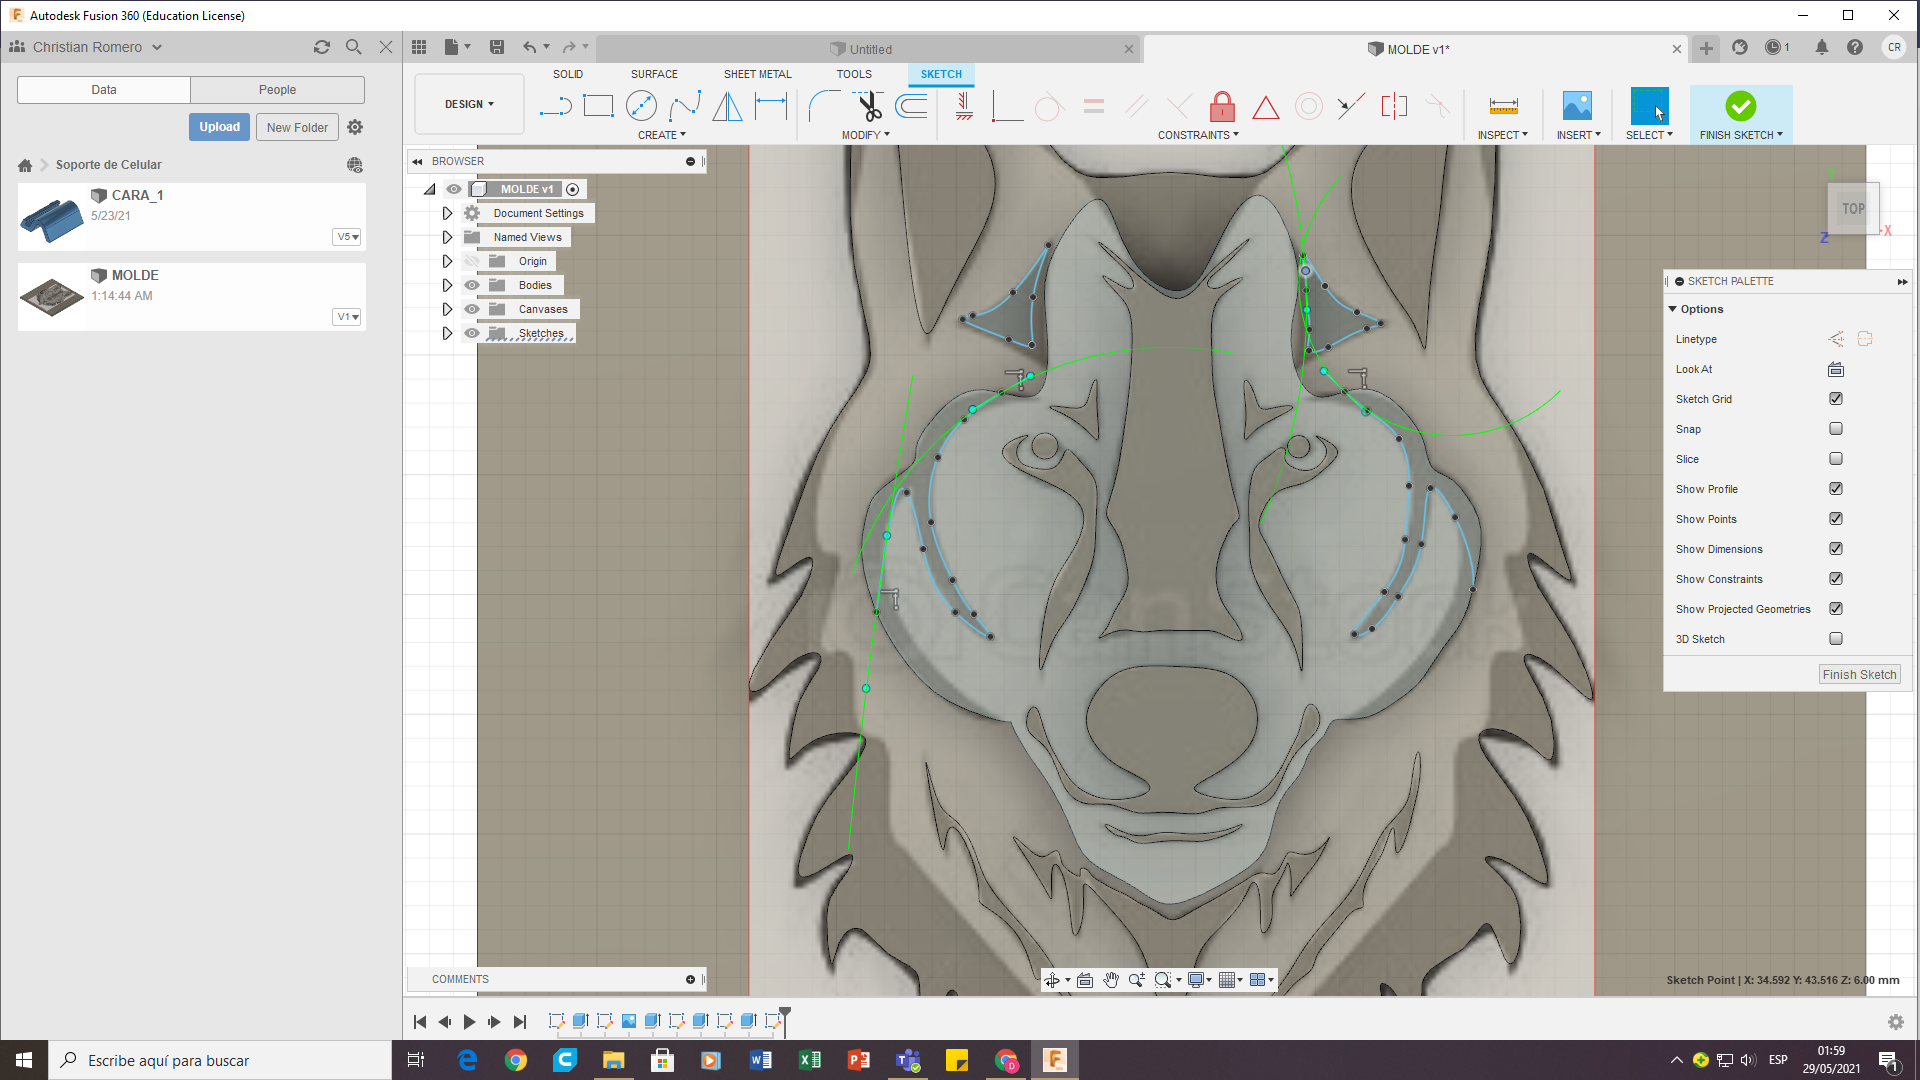Open Excel from the taskbar
1920x1080 pixels.
(810, 1060)
